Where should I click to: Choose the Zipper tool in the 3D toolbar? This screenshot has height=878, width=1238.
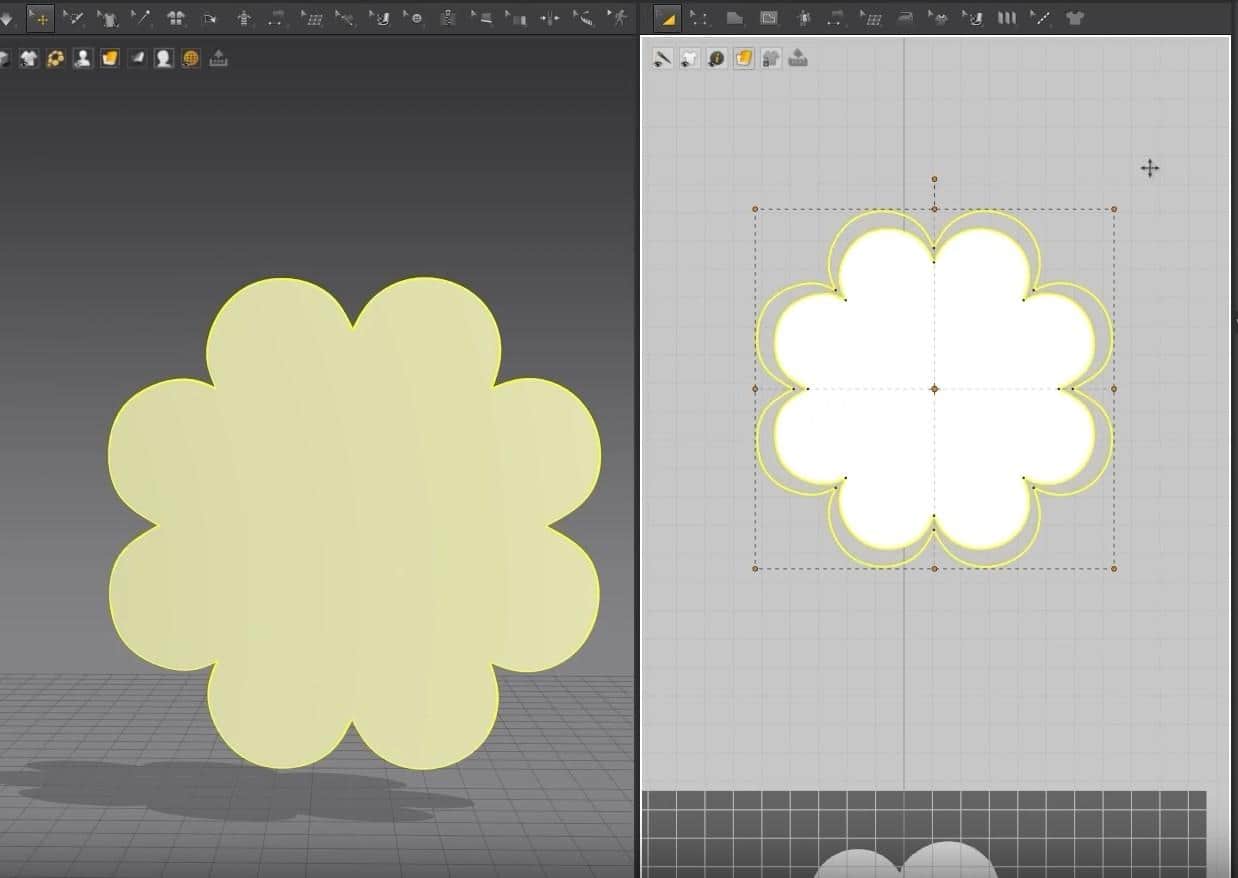447,18
